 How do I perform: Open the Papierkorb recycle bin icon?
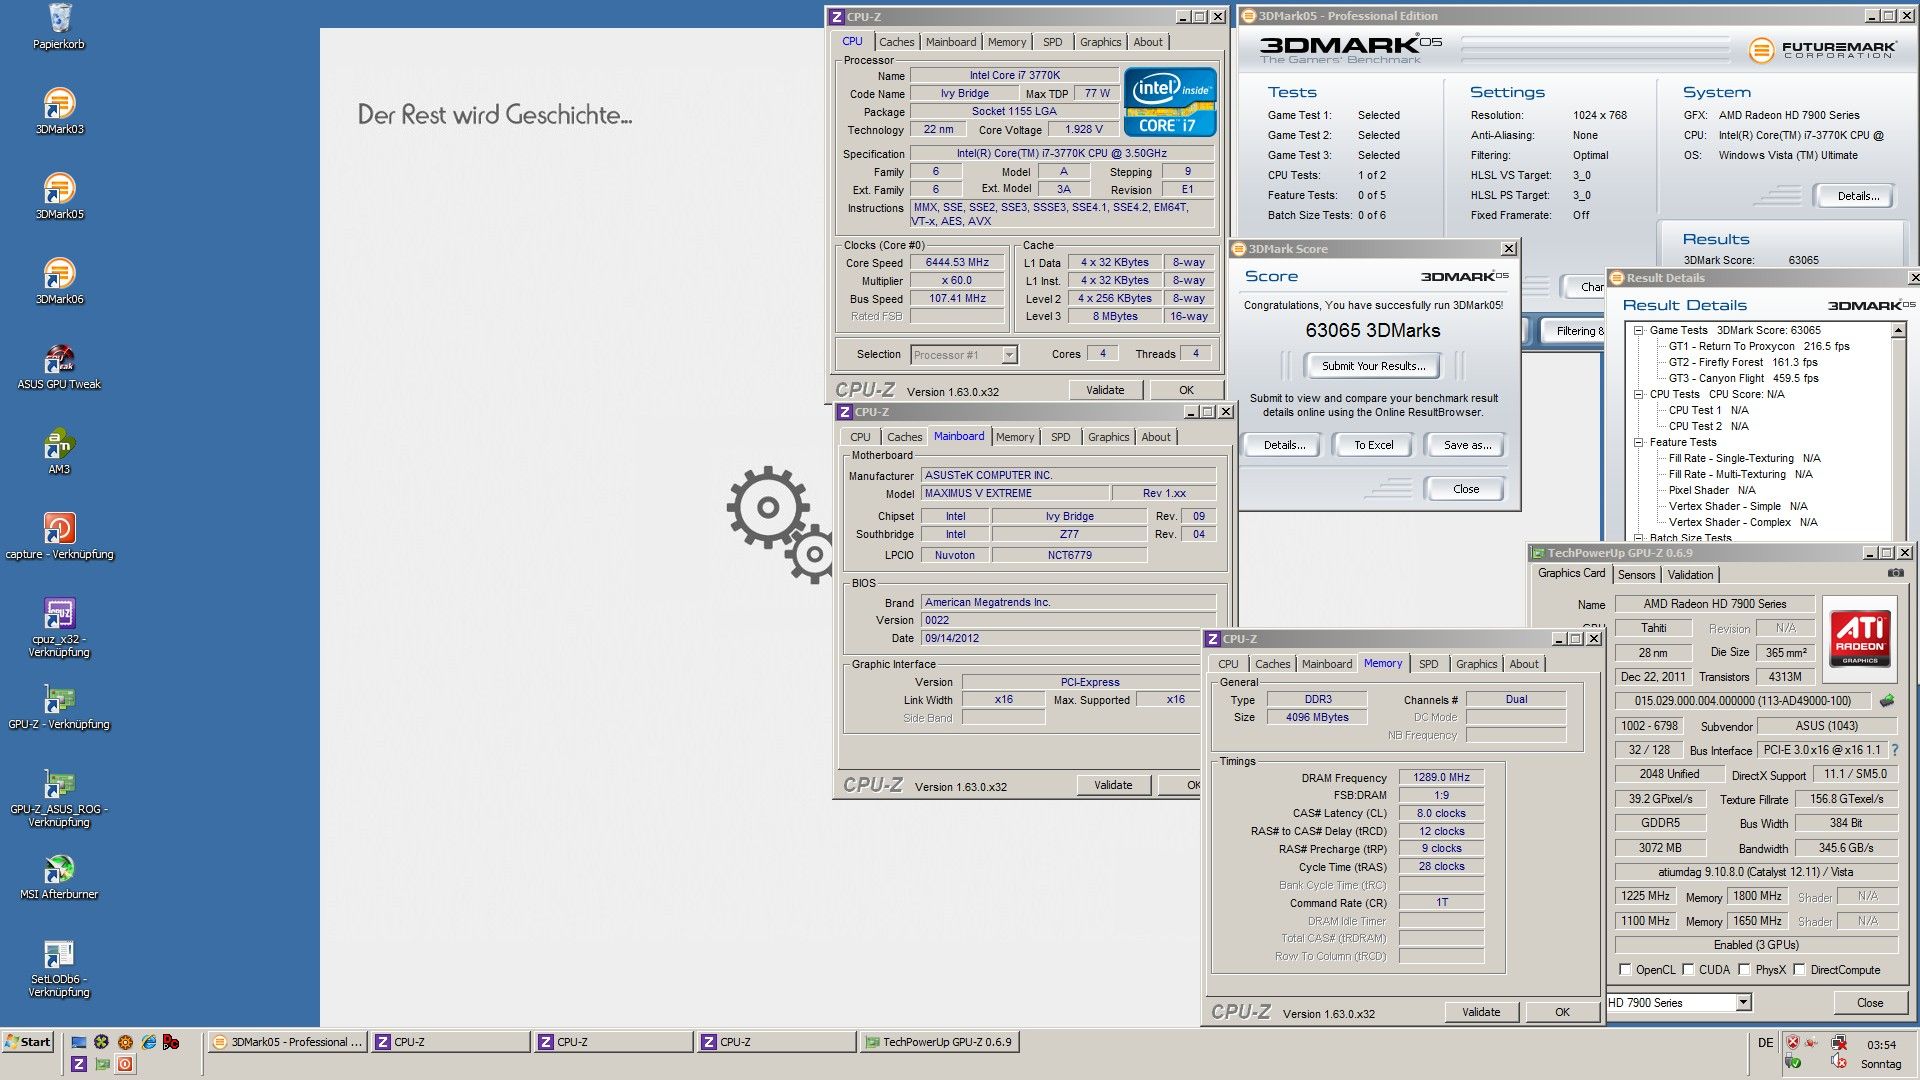59,26
